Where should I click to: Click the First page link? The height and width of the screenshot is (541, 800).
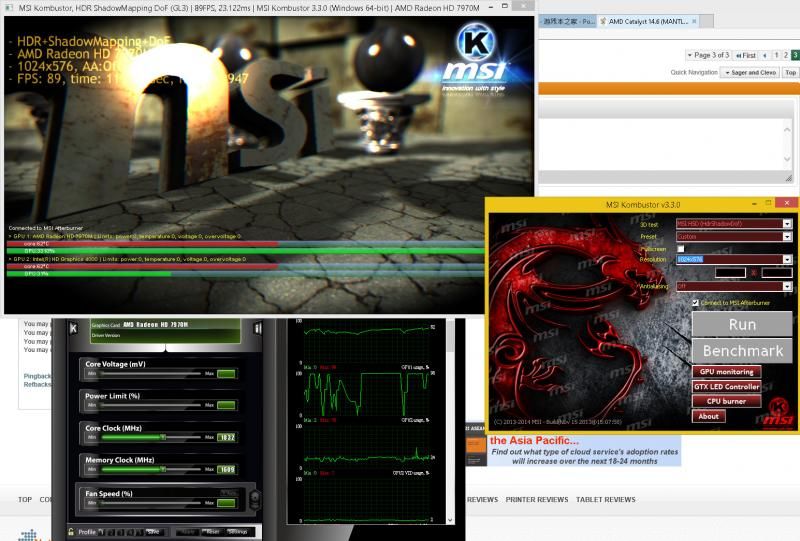[745, 55]
